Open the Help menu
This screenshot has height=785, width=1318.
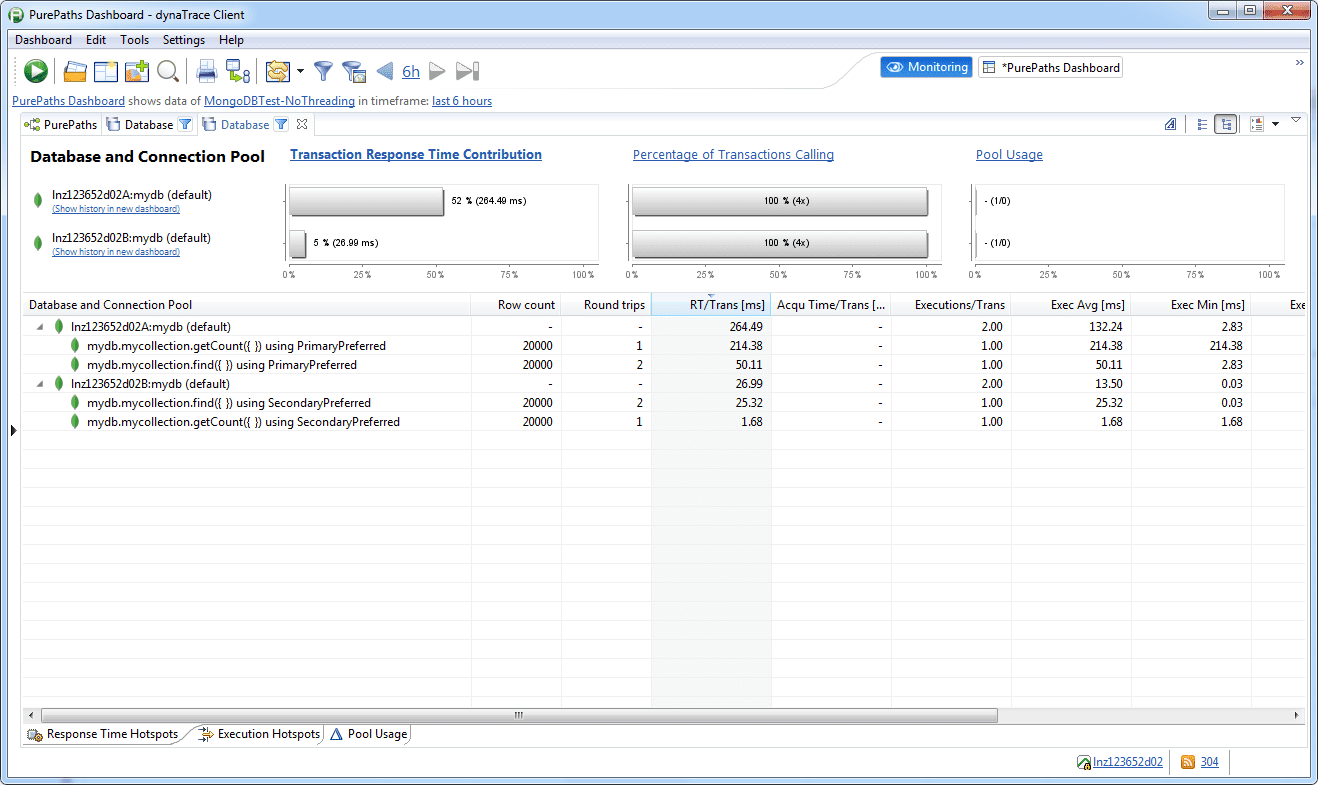(231, 40)
